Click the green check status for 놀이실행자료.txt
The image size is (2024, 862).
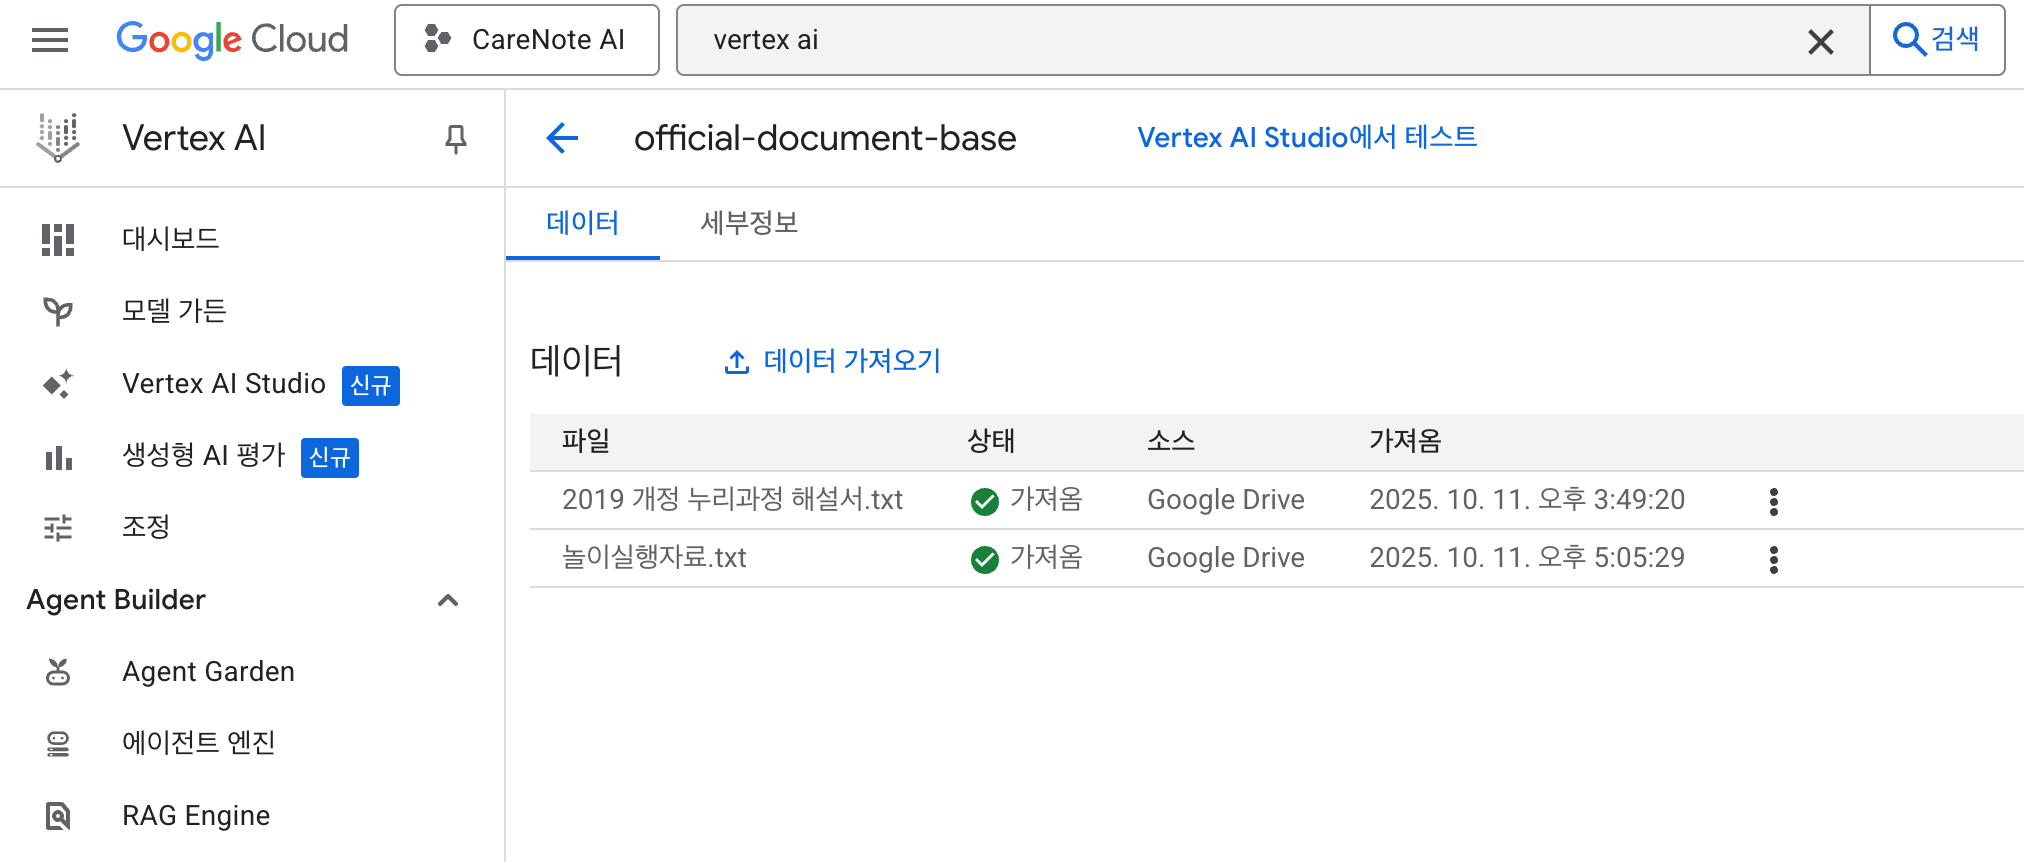click(x=985, y=559)
